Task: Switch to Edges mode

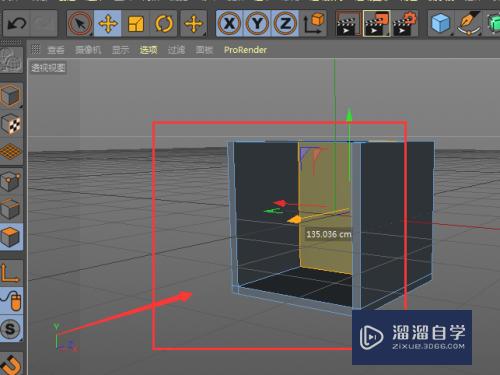Action: pos(11,209)
